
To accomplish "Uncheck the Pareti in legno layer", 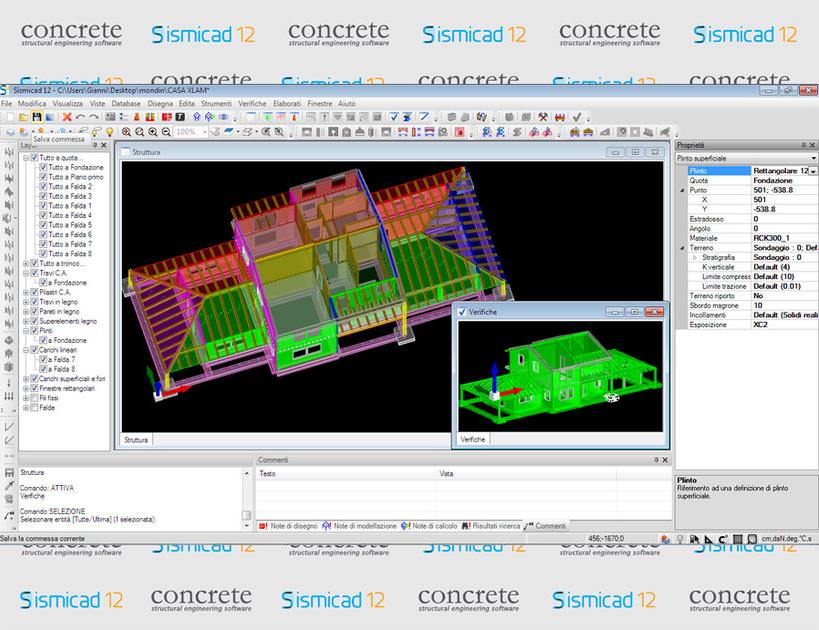I will point(32,312).
